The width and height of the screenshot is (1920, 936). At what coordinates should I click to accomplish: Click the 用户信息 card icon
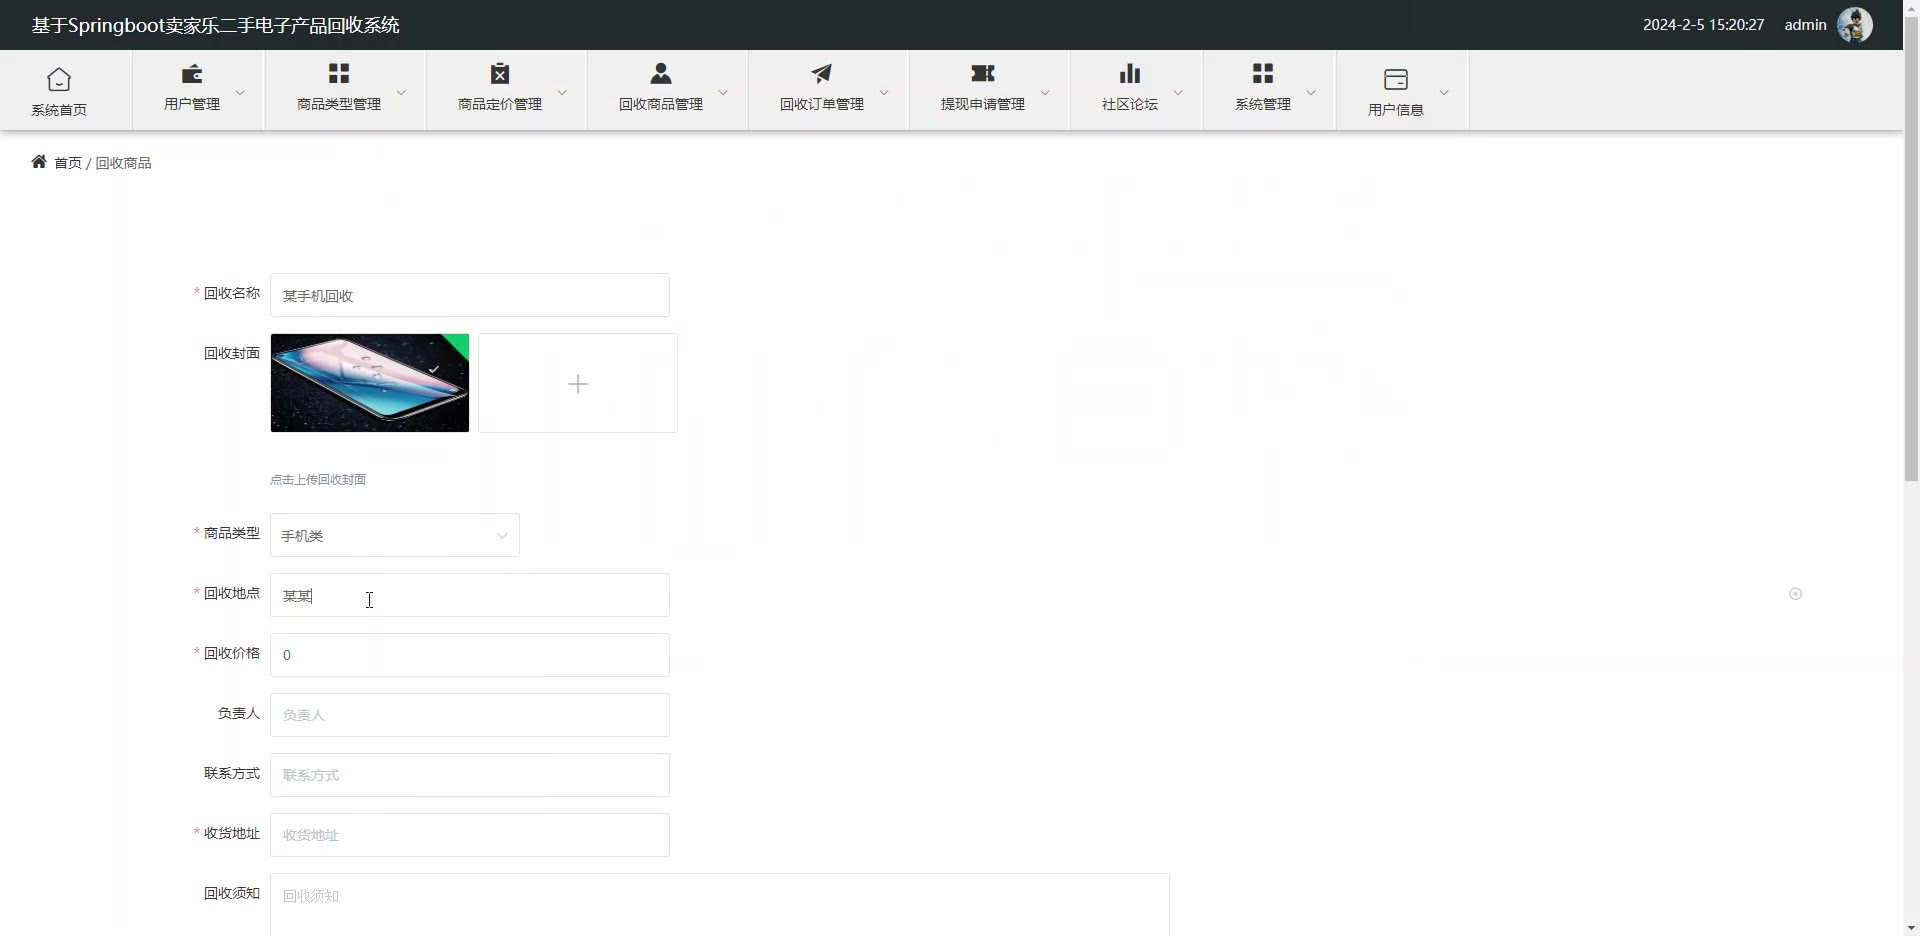[1396, 79]
